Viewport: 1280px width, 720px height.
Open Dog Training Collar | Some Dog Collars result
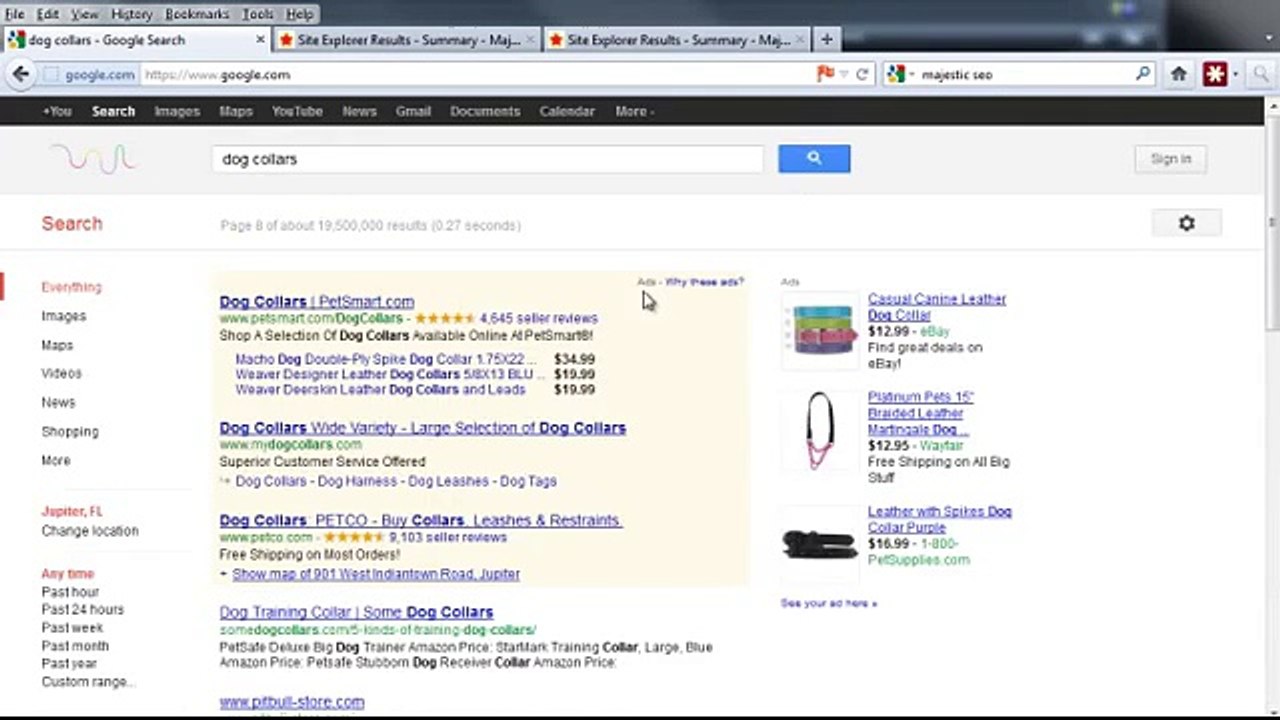(356, 612)
